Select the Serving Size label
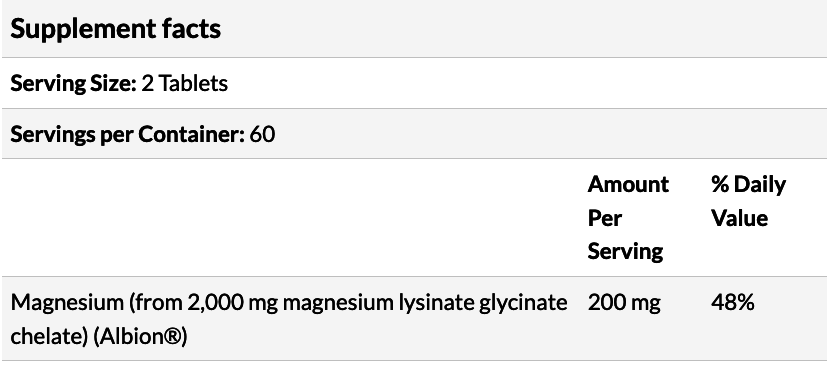 click(x=74, y=84)
